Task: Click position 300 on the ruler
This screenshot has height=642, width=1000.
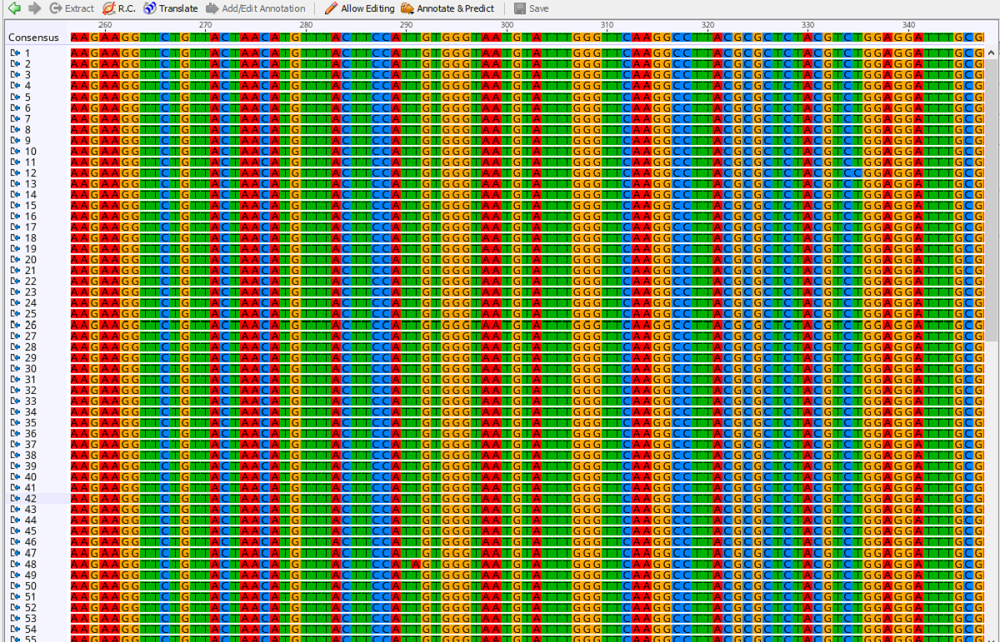Action: tap(507, 25)
